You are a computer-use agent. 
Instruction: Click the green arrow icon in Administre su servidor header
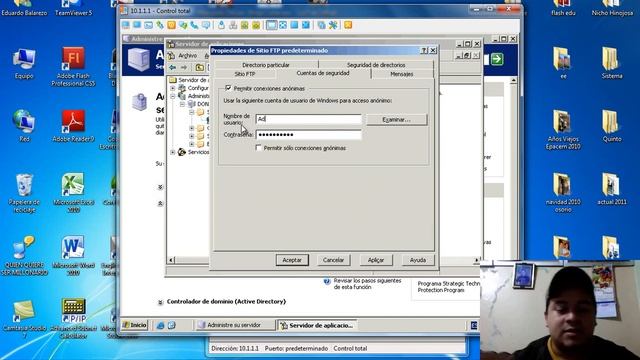pos(497,59)
